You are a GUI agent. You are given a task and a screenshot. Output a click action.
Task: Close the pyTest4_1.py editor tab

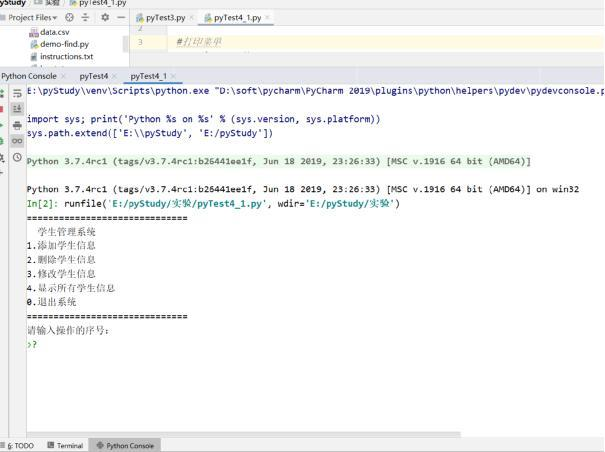267,17
